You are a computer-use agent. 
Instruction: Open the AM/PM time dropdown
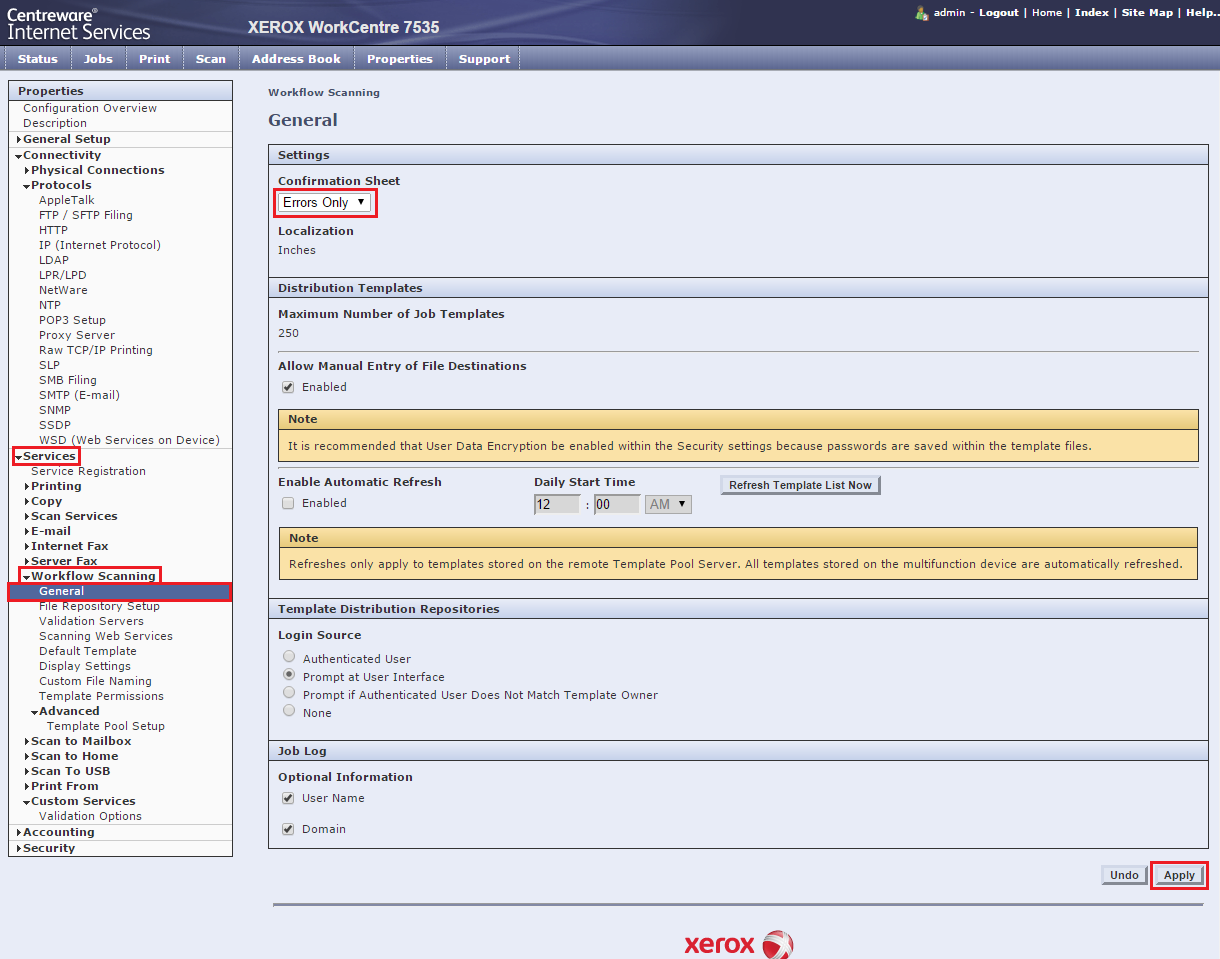pyautogui.click(x=668, y=505)
